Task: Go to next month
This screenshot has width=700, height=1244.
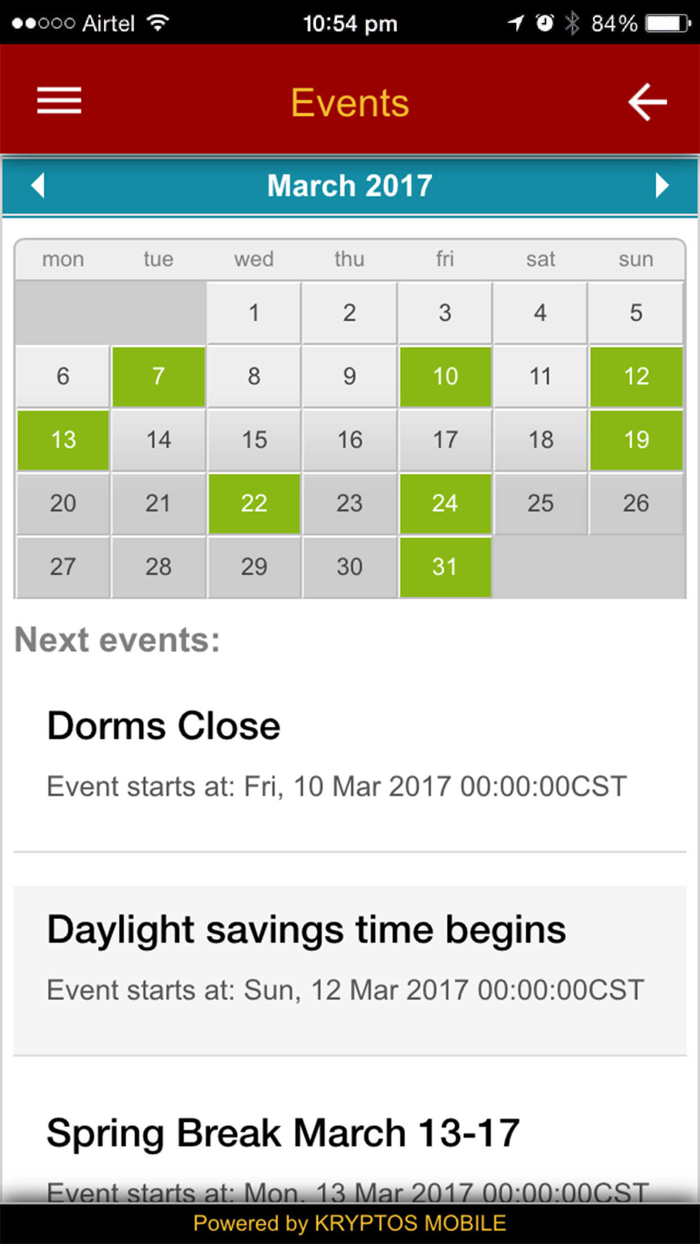Action: pos(661,186)
